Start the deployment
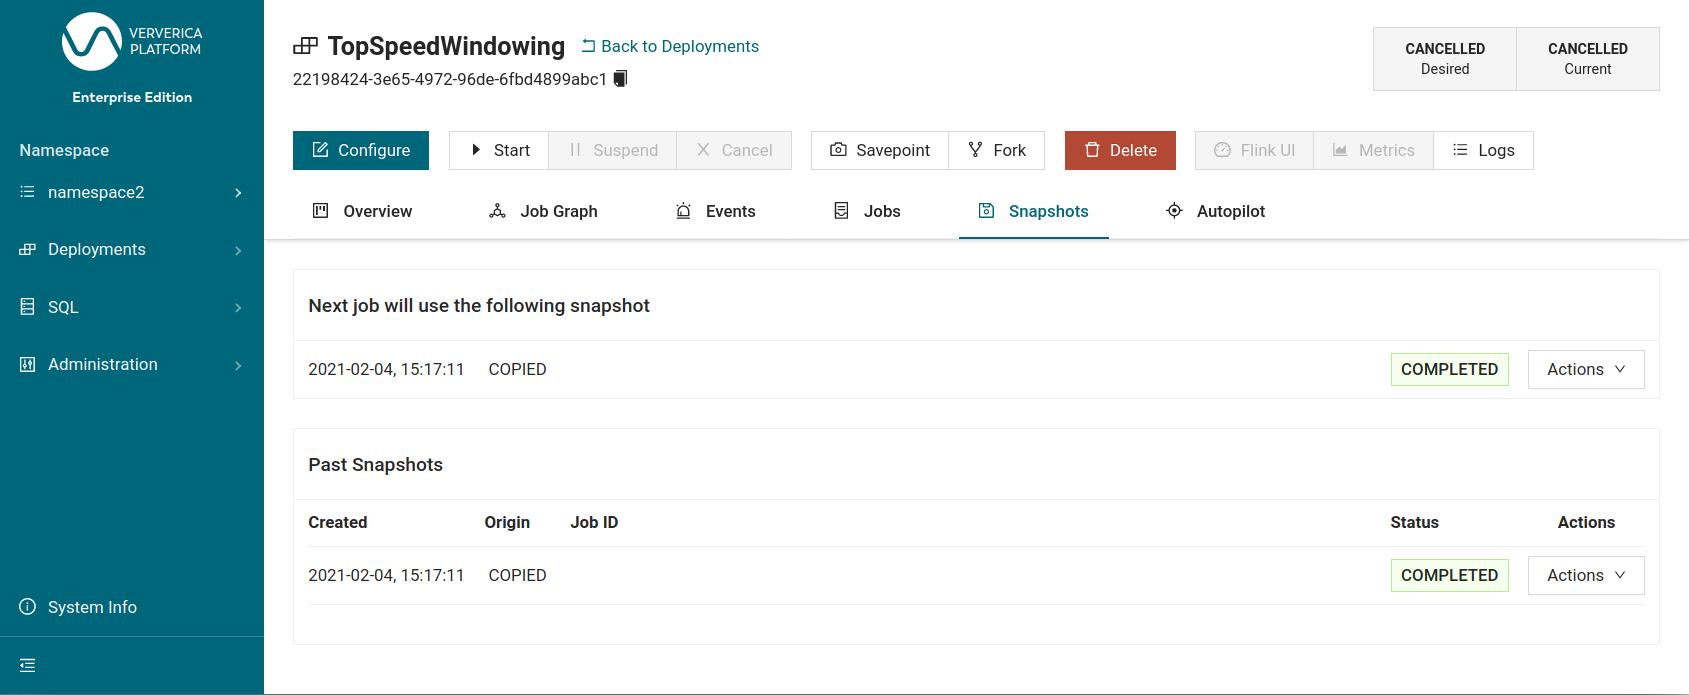 pos(499,150)
